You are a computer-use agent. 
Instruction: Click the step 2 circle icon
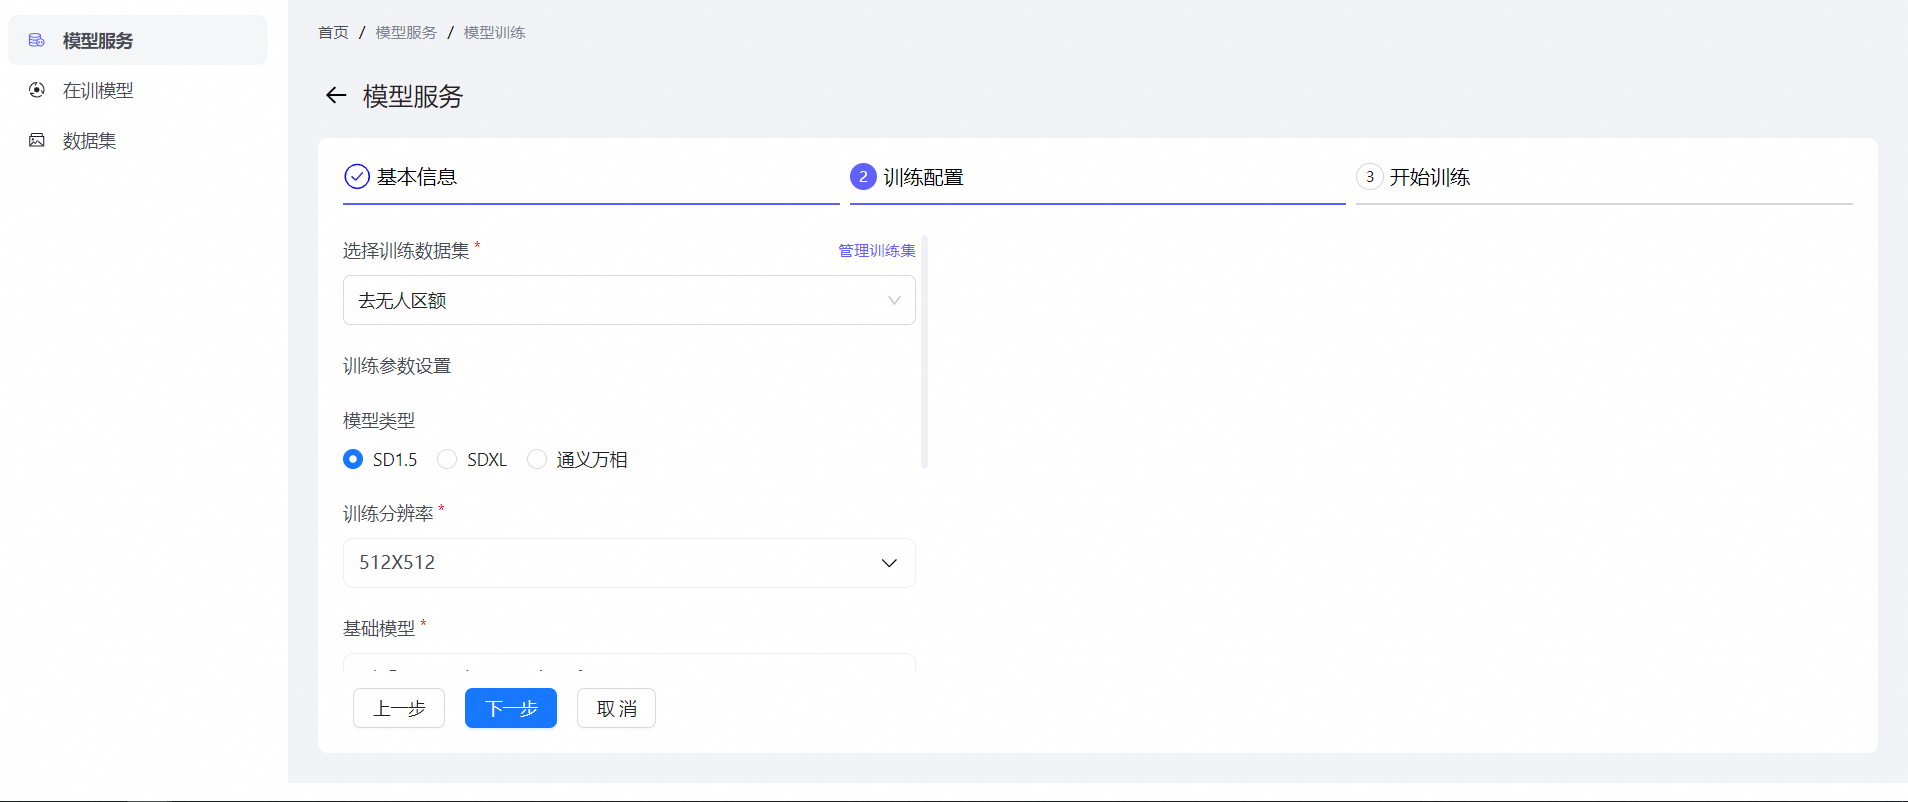pyautogui.click(x=863, y=177)
